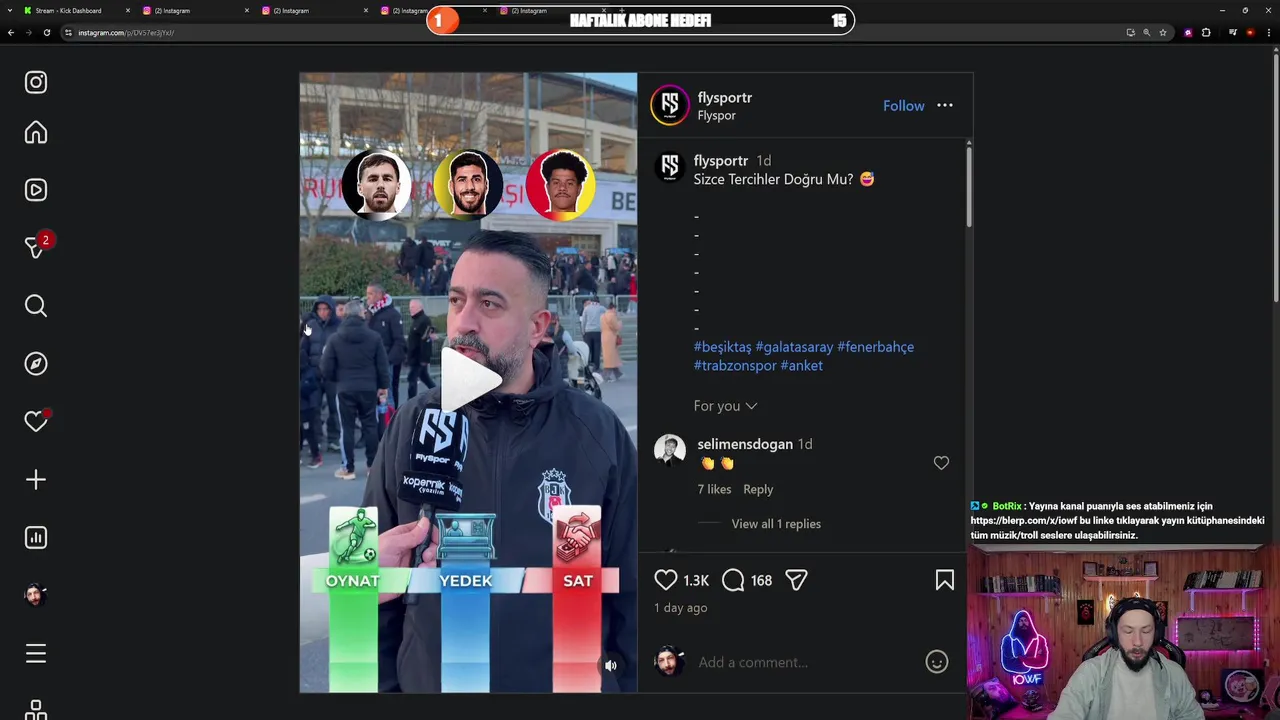Click the zoom magnifier icon in the address bar
Screen dimensions: 1280x720
pyautogui.click(x=1146, y=33)
